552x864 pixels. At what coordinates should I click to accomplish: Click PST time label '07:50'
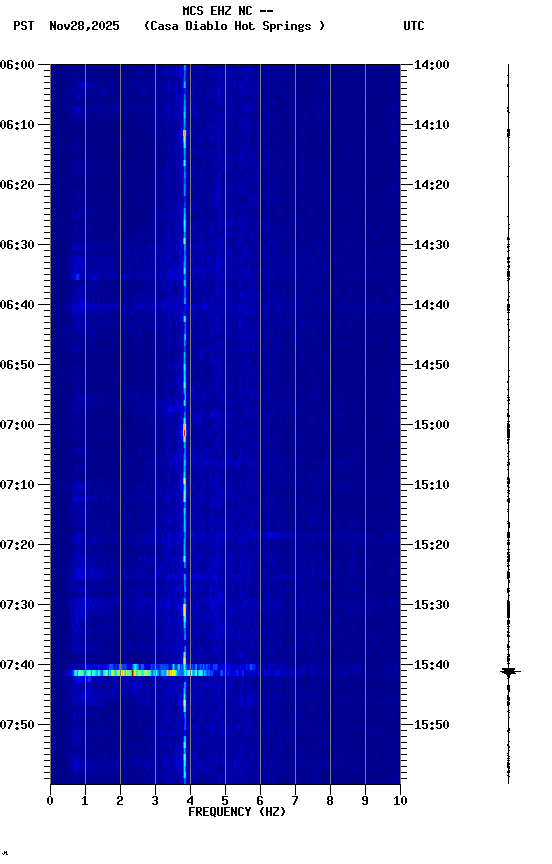[17, 725]
